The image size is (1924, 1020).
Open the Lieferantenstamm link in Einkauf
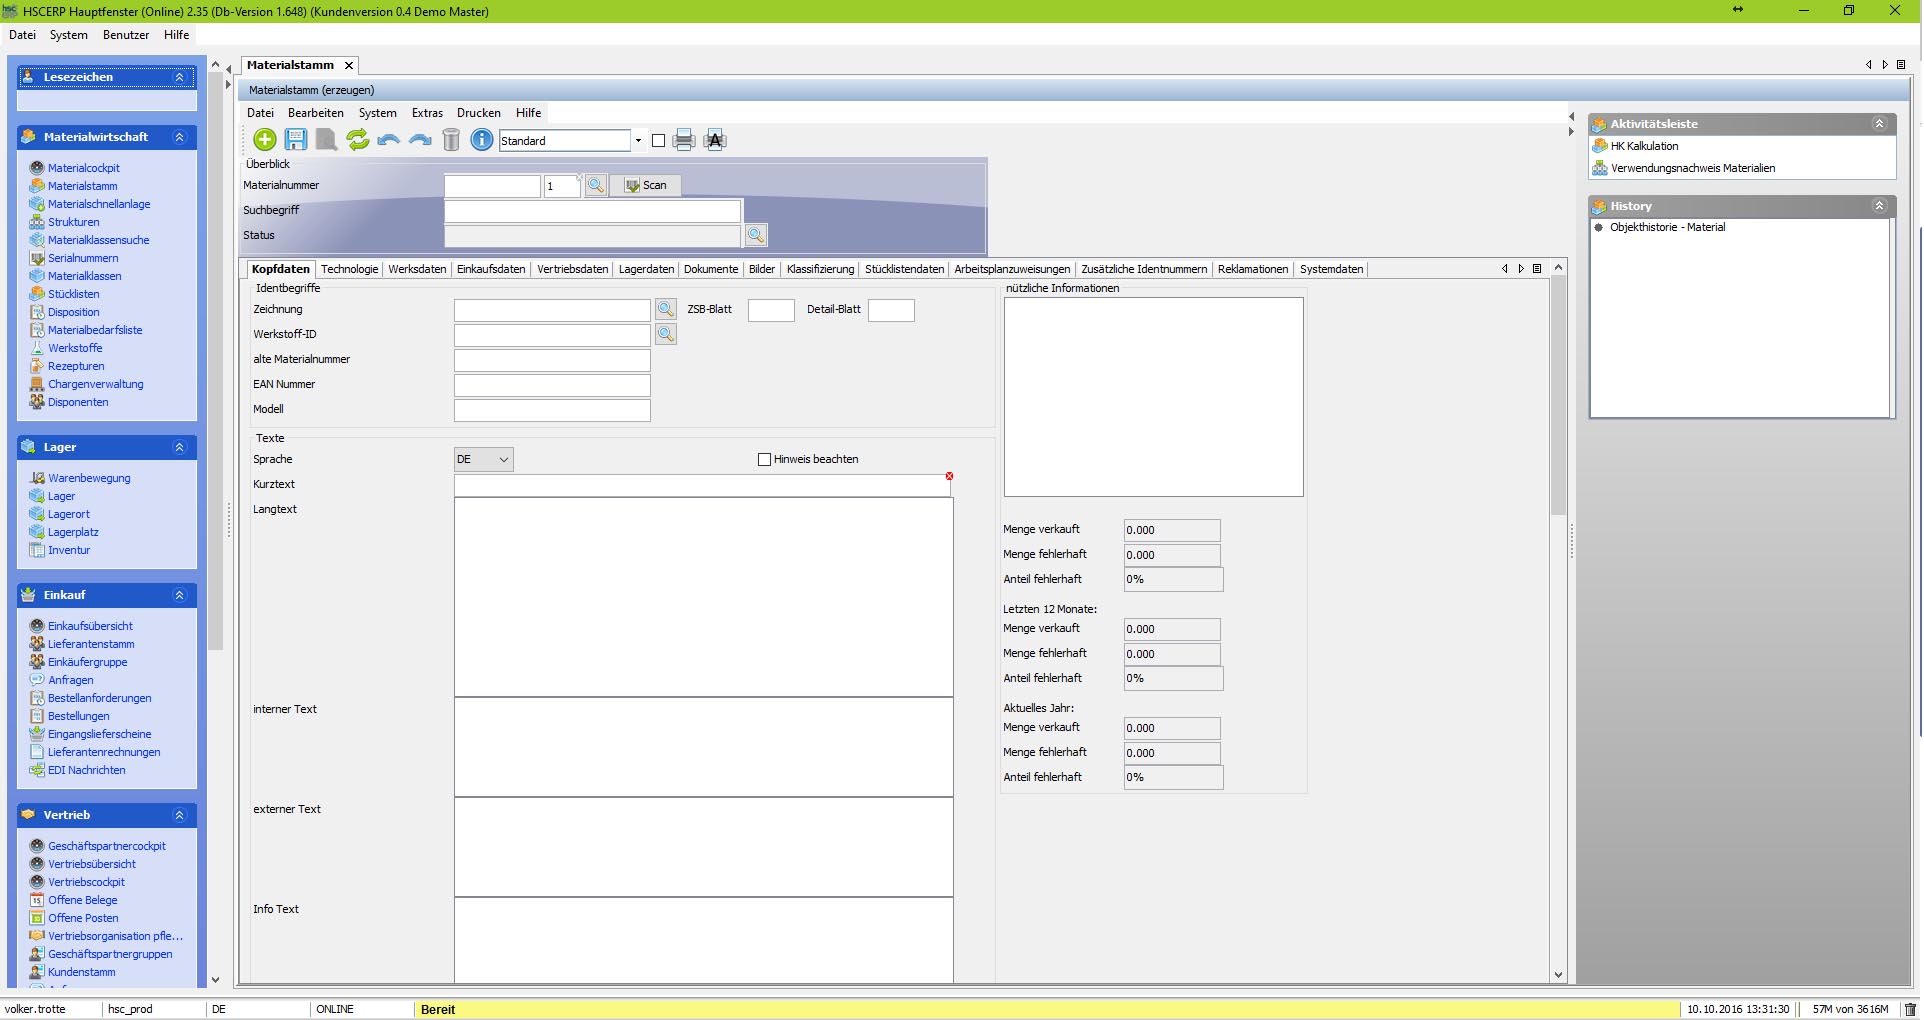click(91, 644)
